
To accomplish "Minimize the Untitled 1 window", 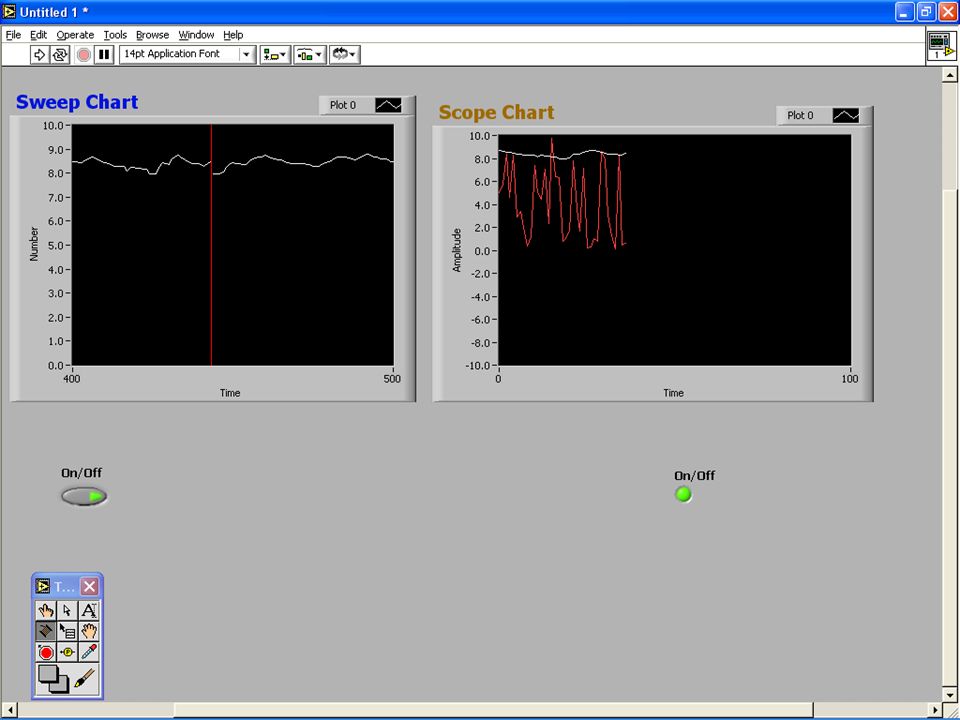I will (904, 12).
